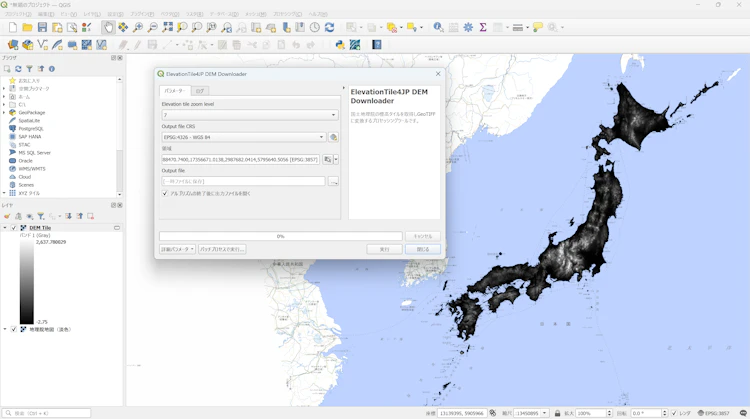This screenshot has width=750, height=419.
Task: Browse output file with ellipsis button
Action: point(333,181)
